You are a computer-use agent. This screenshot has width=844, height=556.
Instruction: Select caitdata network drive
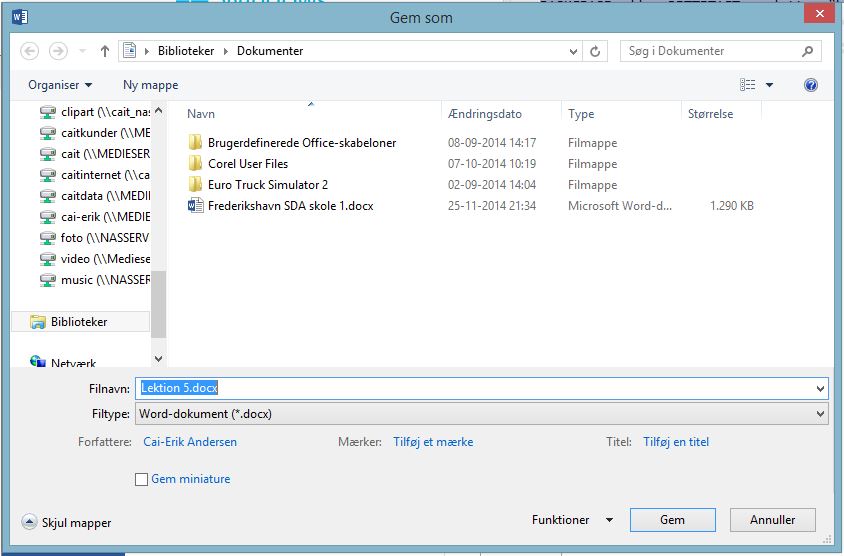point(95,196)
